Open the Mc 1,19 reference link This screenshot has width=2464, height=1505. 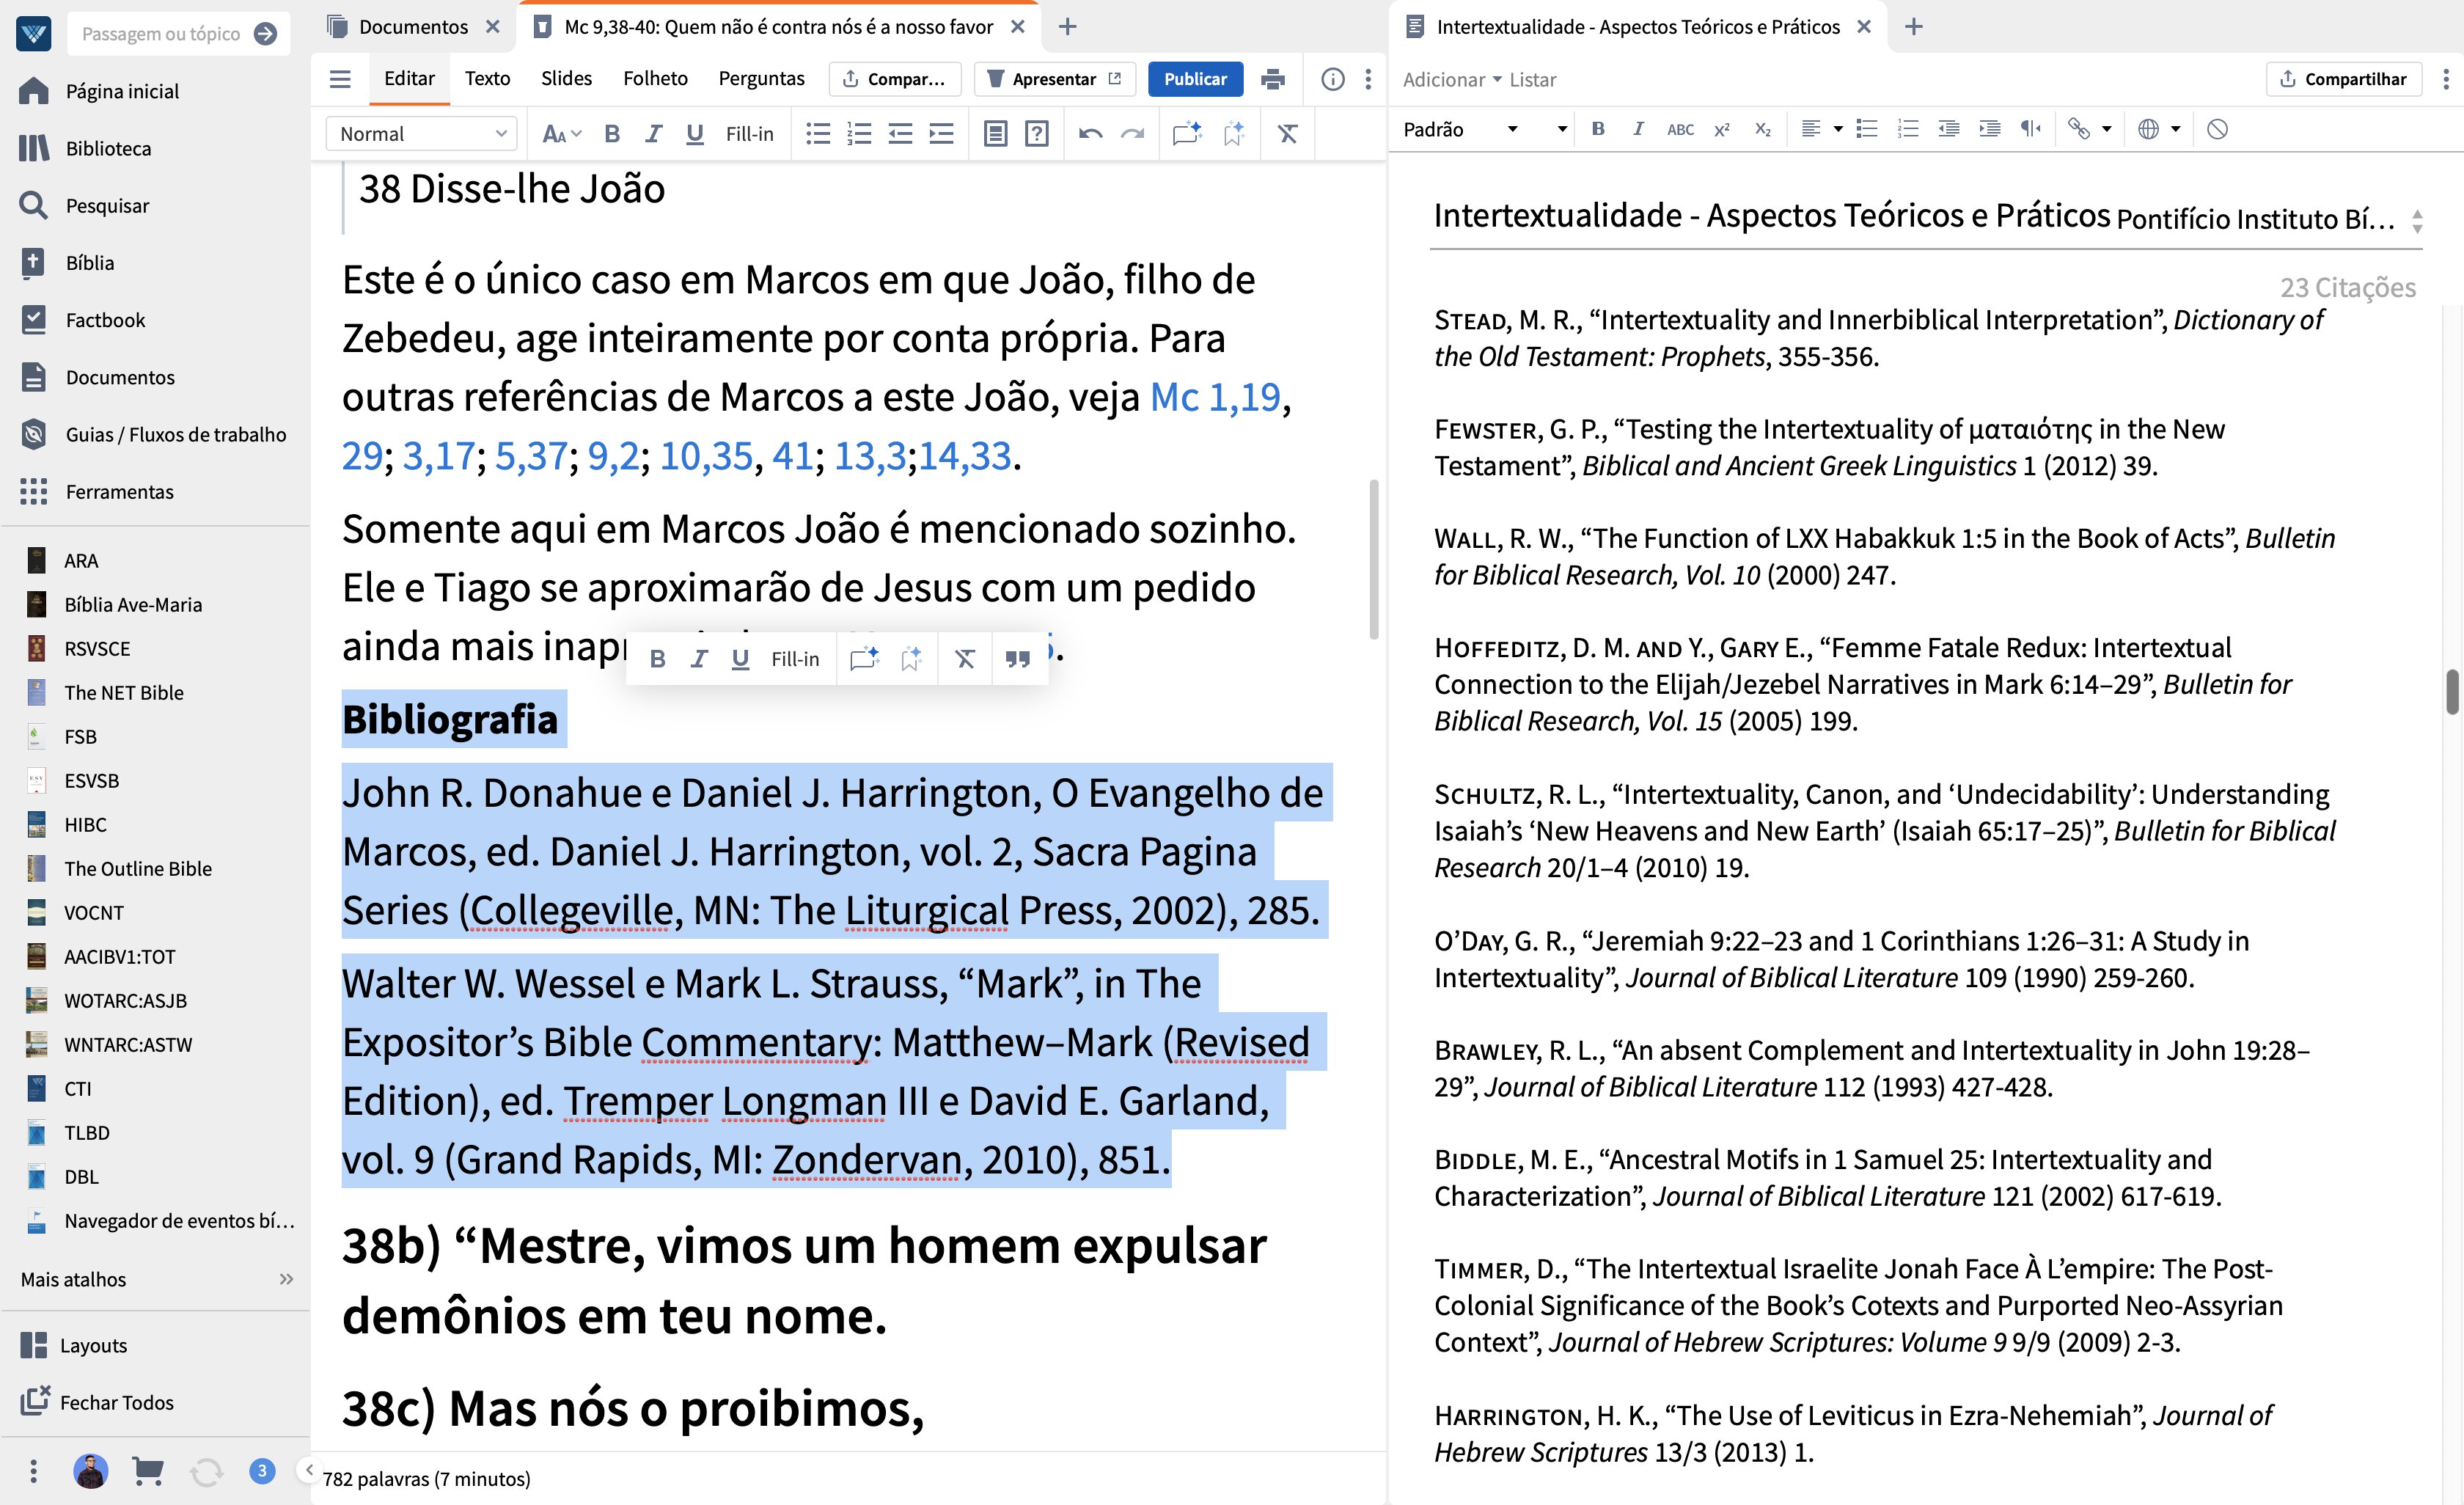1214,398
